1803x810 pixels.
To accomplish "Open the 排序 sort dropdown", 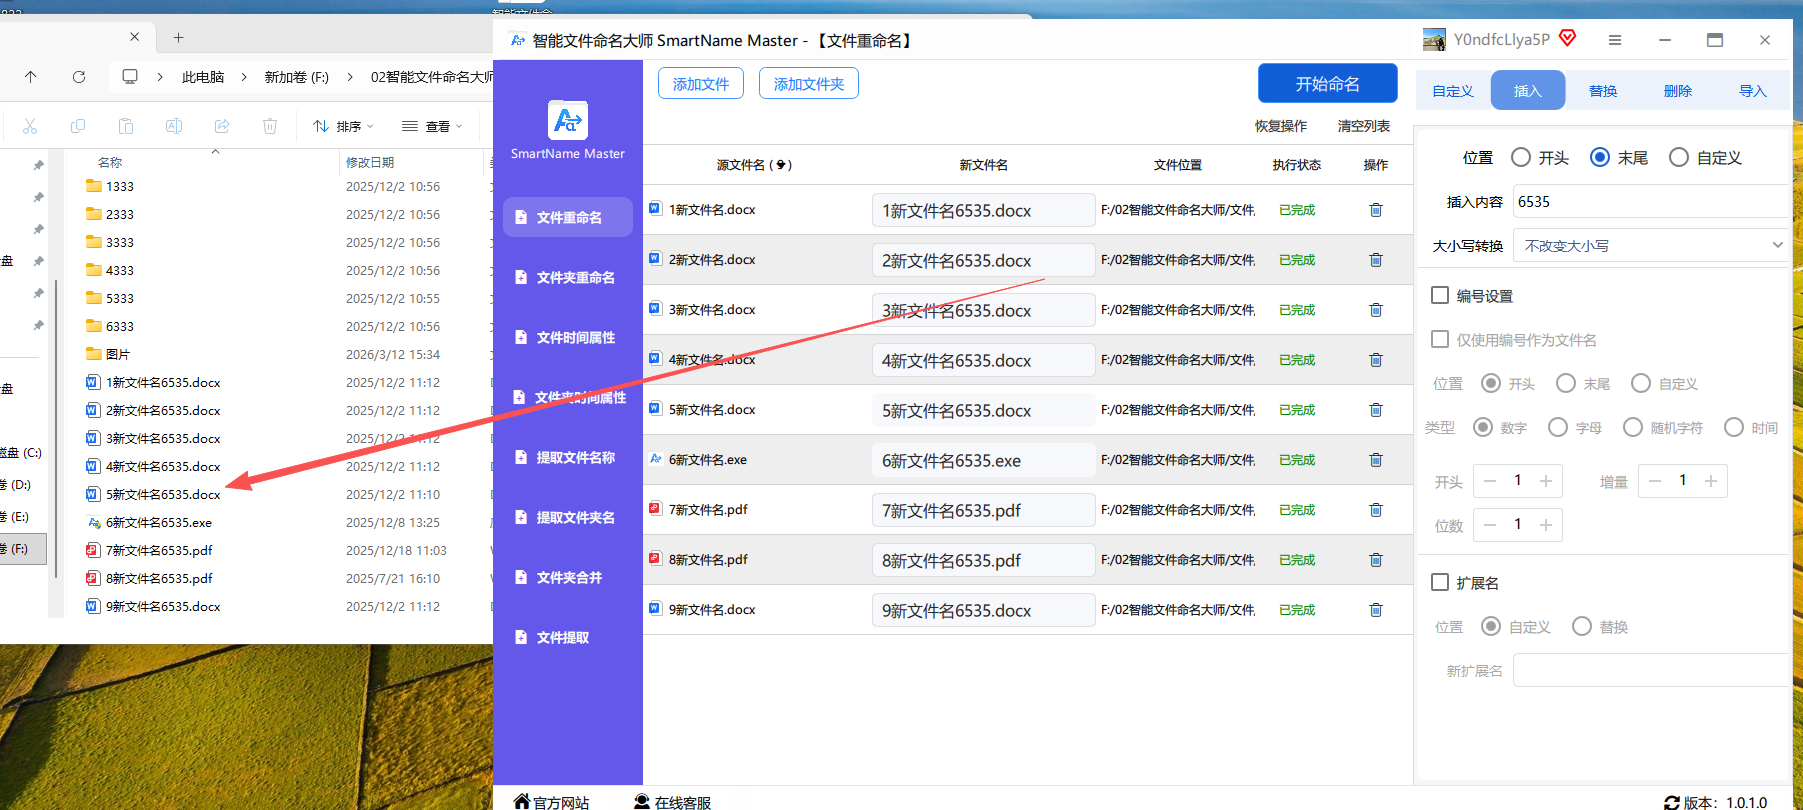I will 343,126.
